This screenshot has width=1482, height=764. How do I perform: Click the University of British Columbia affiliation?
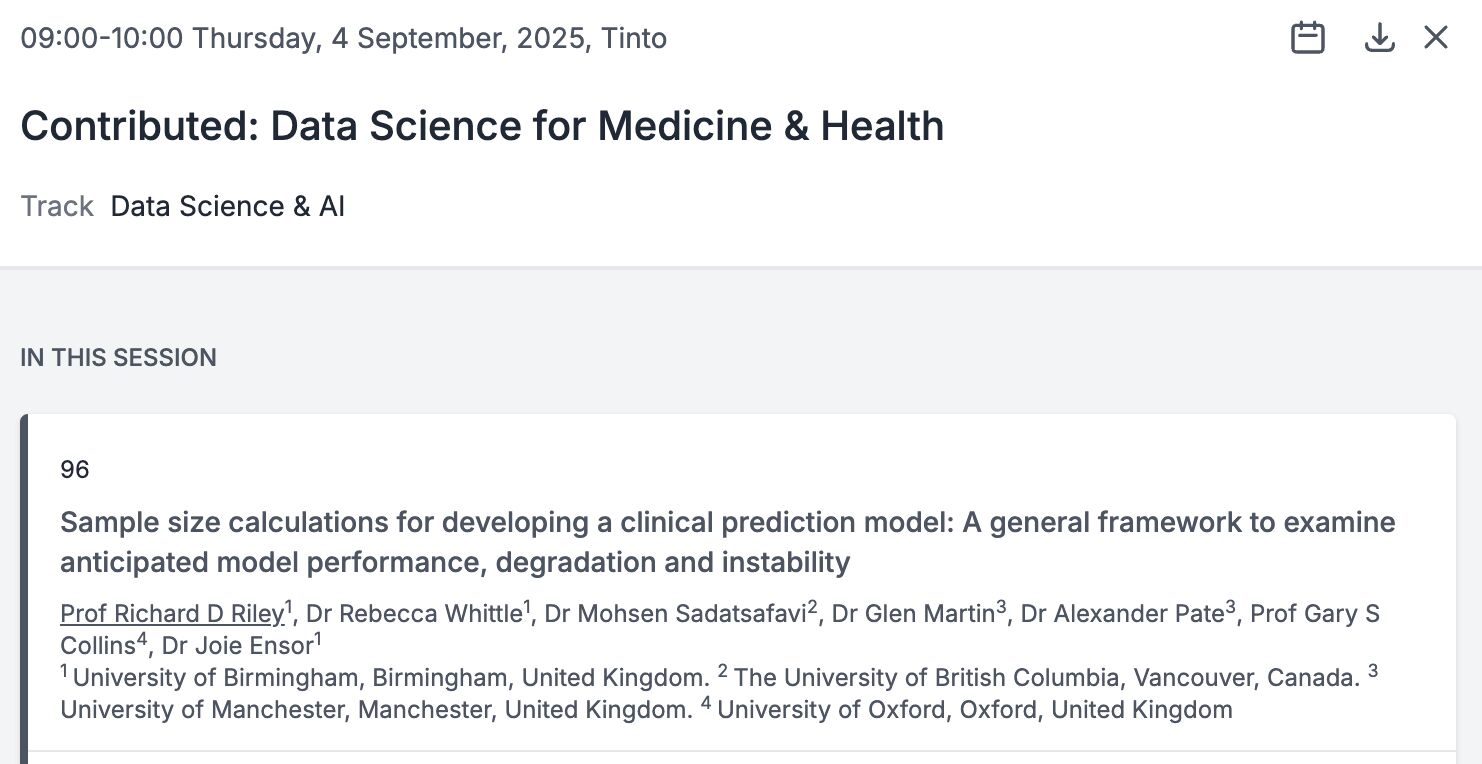pos(1046,678)
